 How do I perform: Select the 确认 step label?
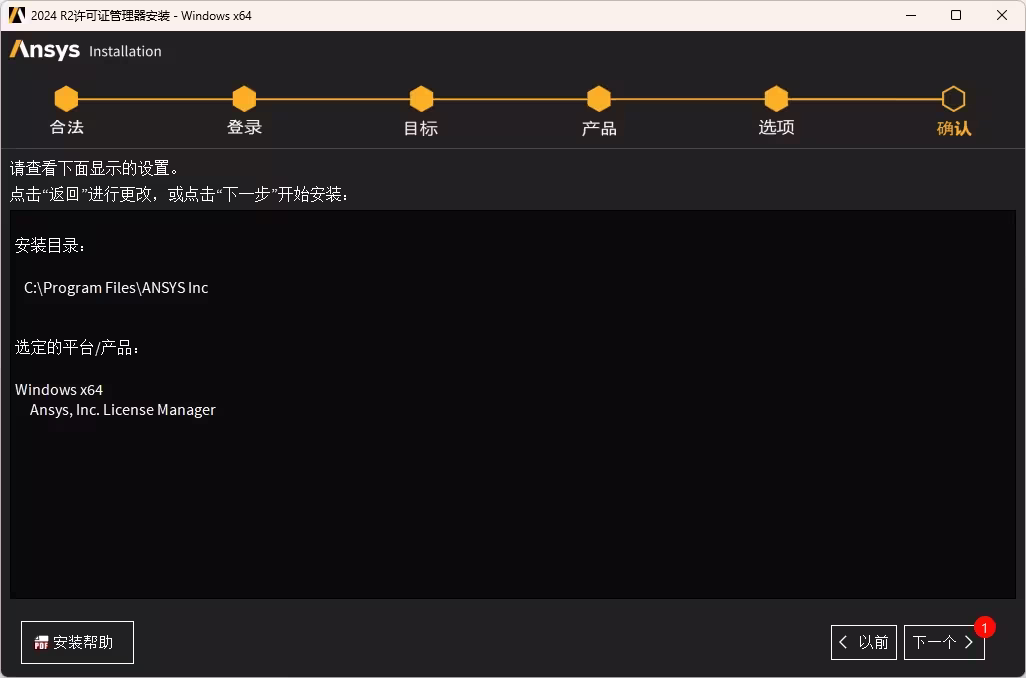[x=954, y=128]
